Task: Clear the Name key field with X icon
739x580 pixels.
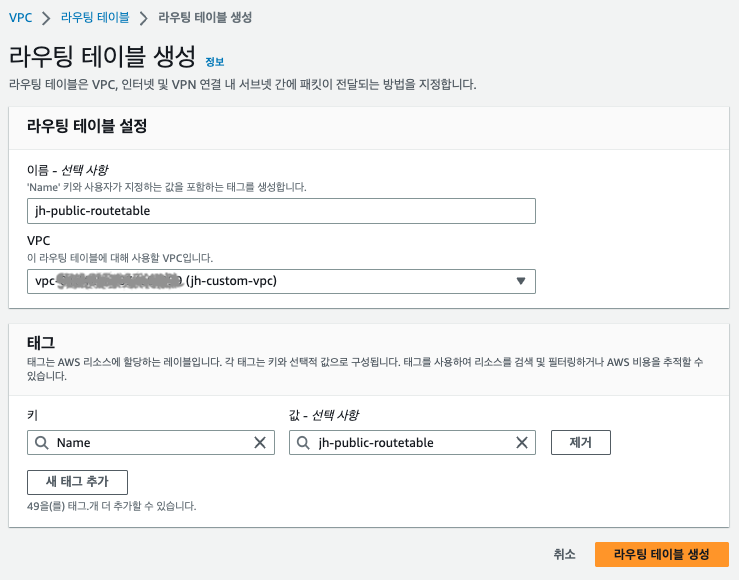Action: (x=260, y=442)
